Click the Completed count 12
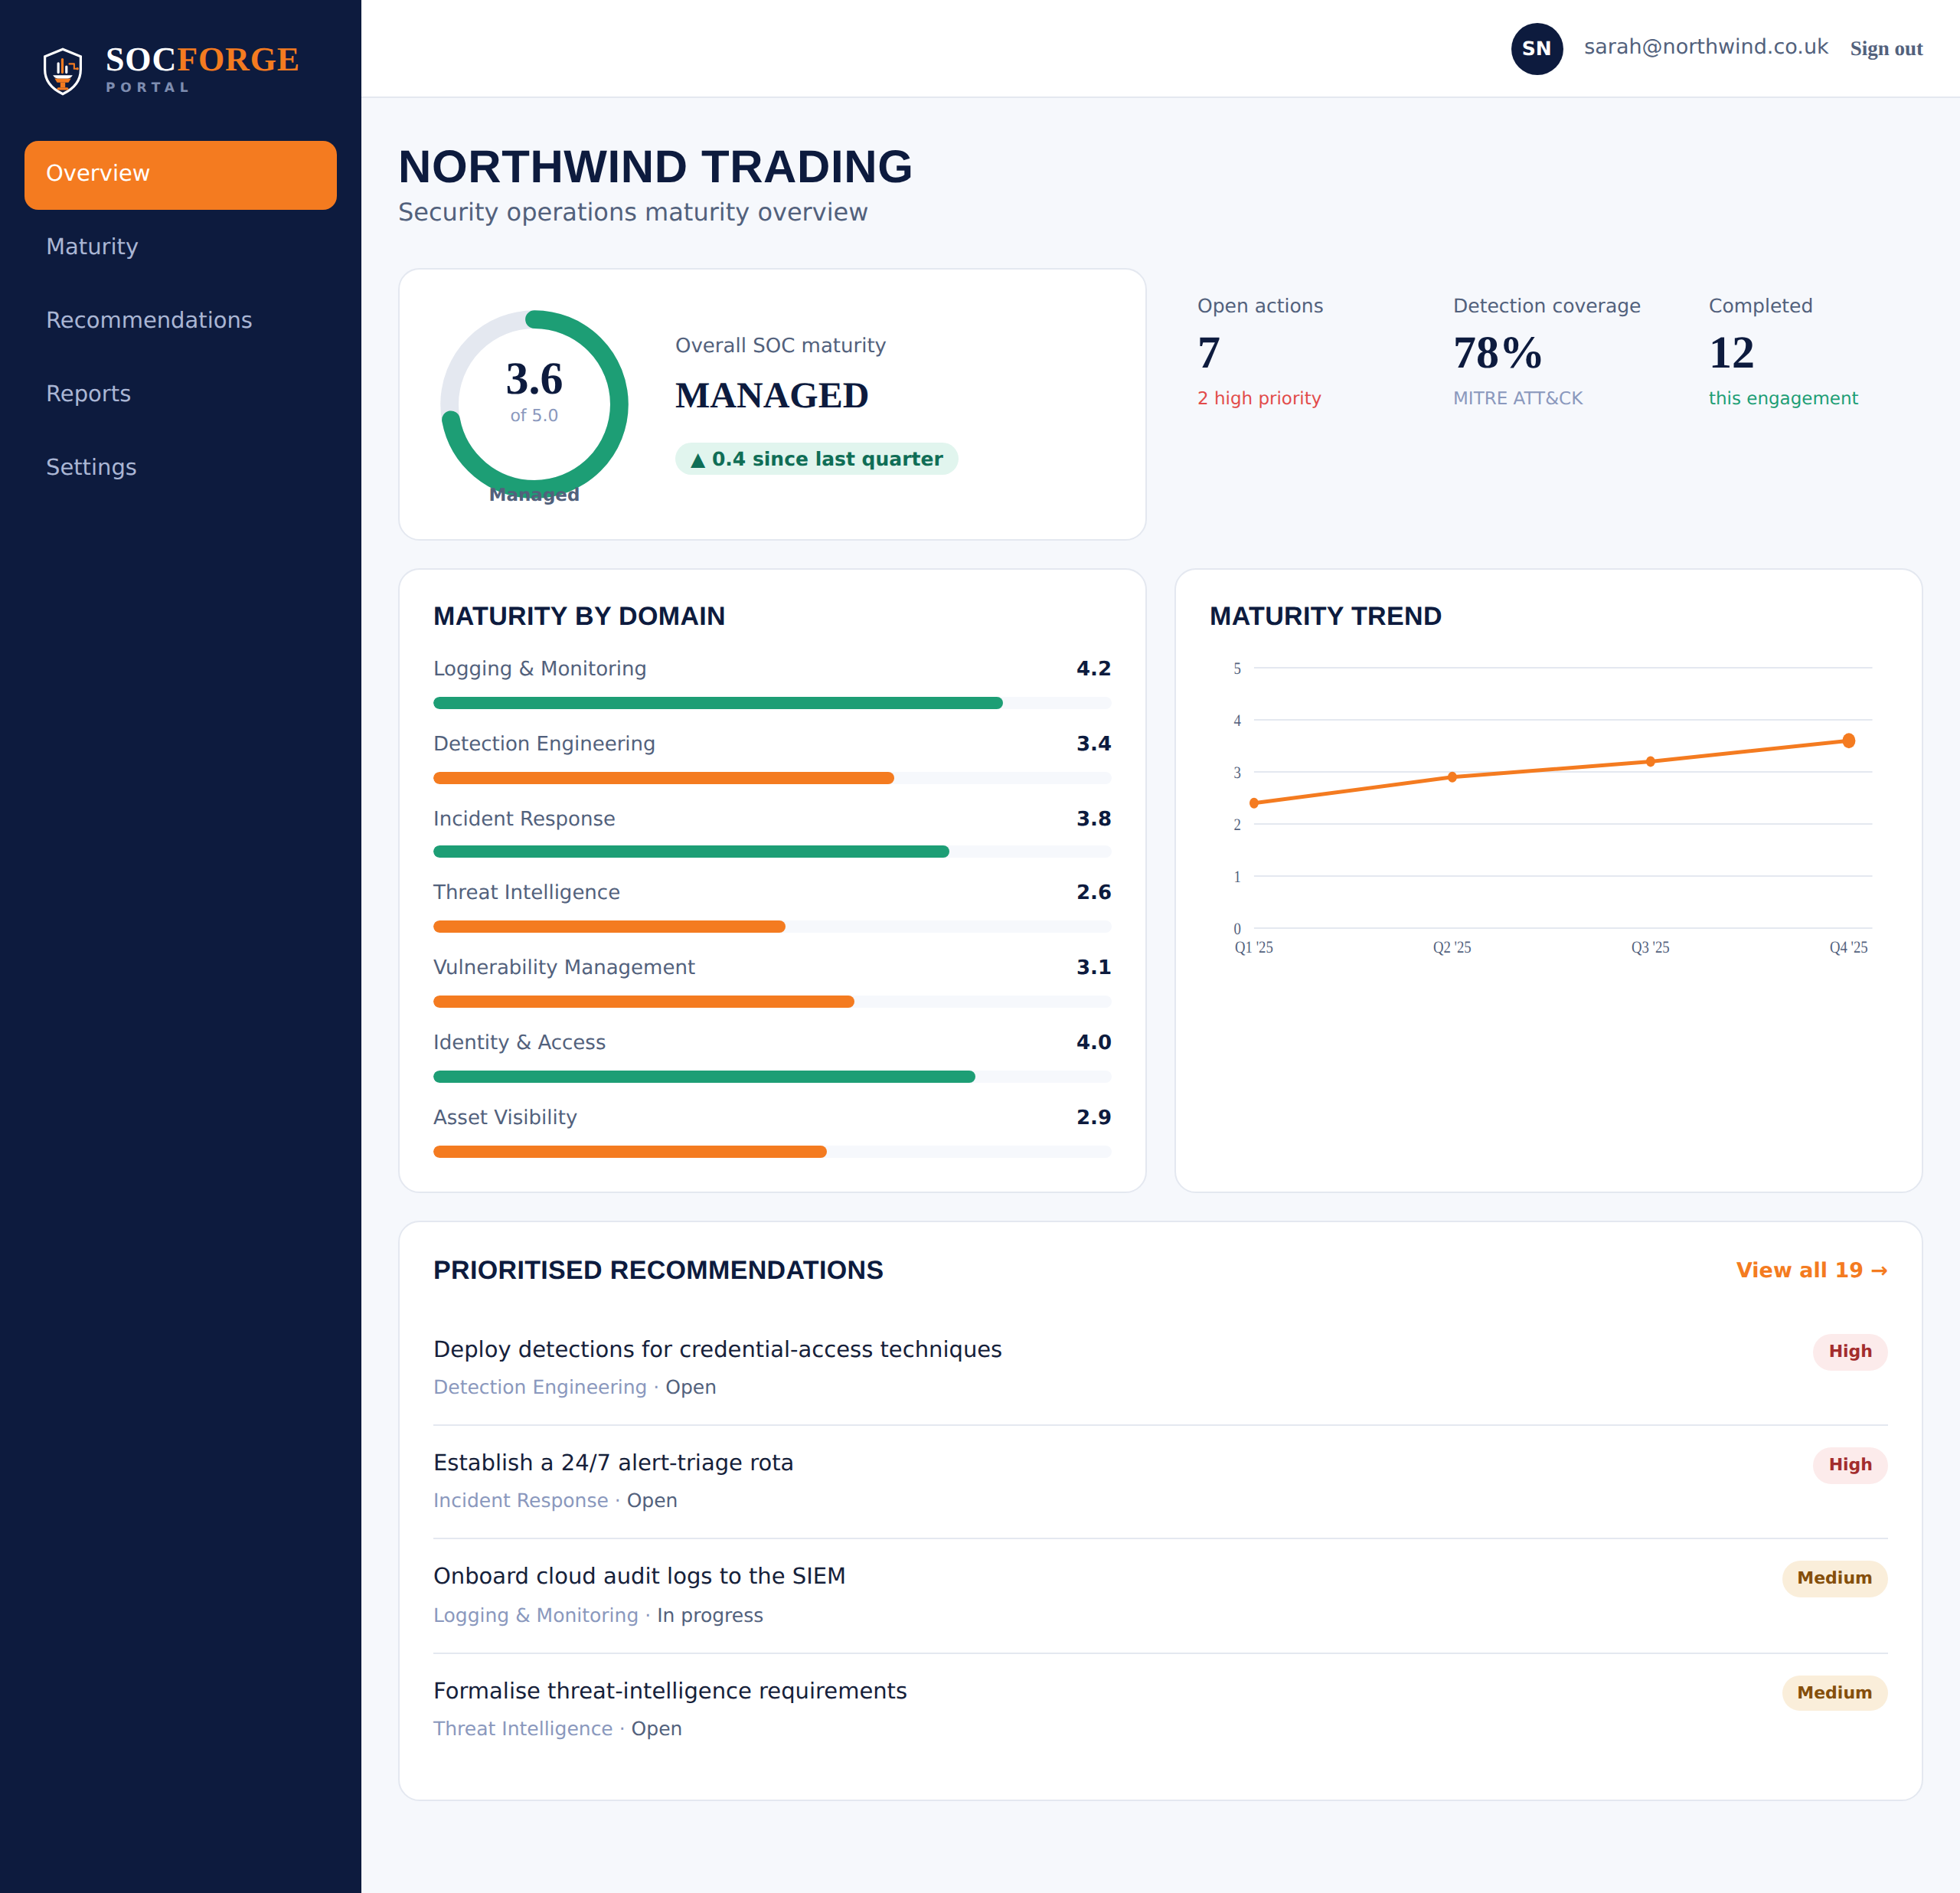 [1731, 353]
